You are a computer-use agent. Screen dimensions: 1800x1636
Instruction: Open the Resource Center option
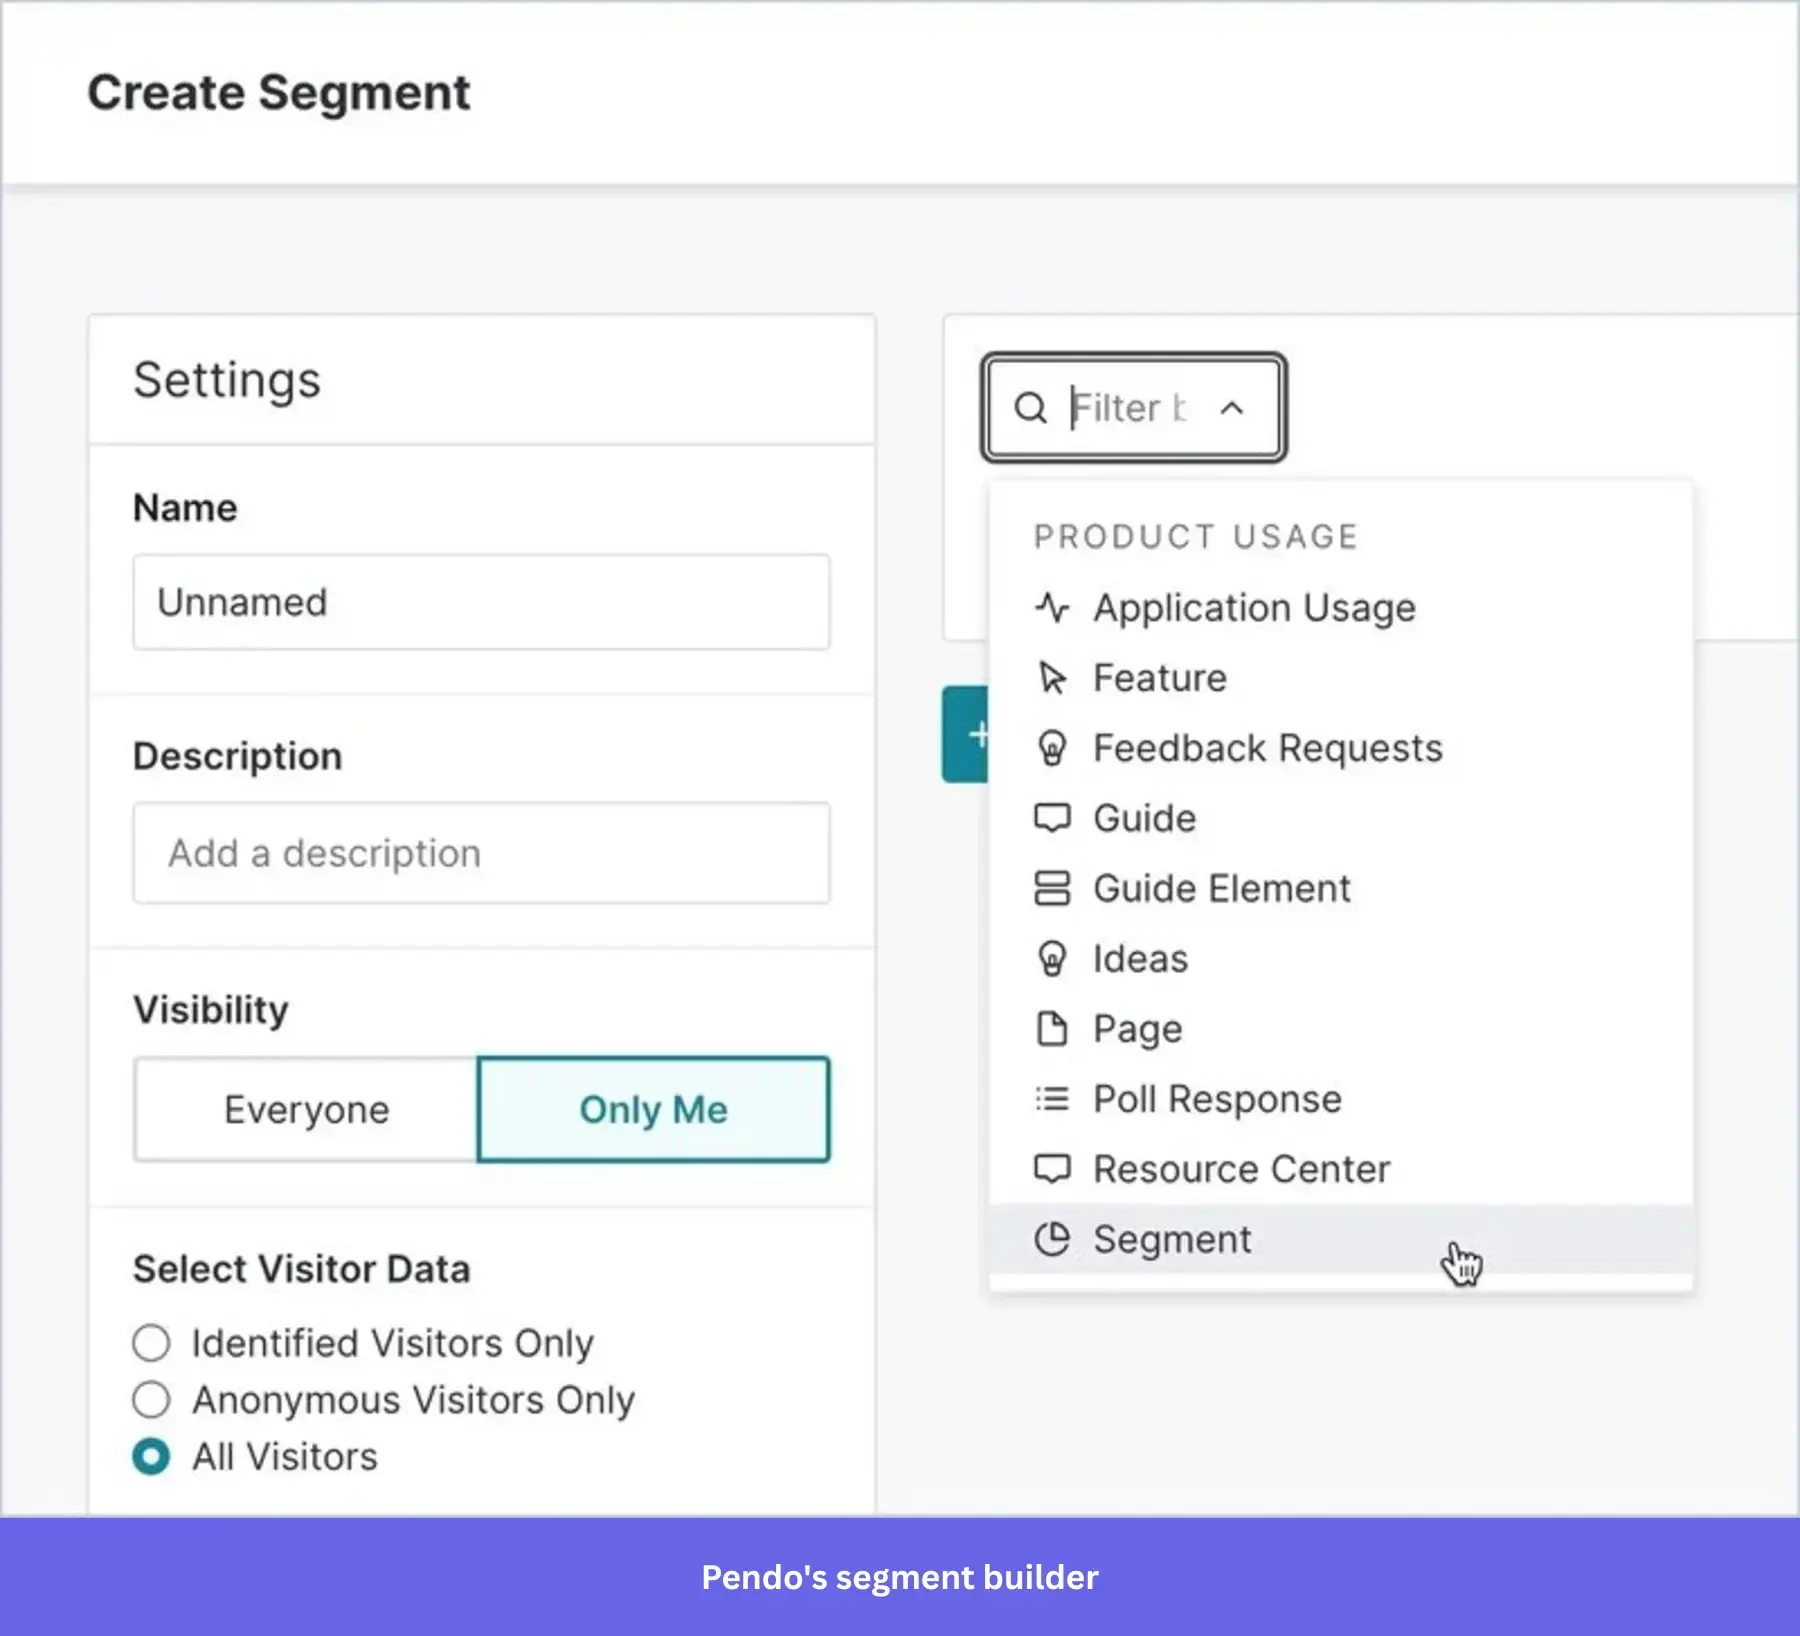(1241, 1168)
